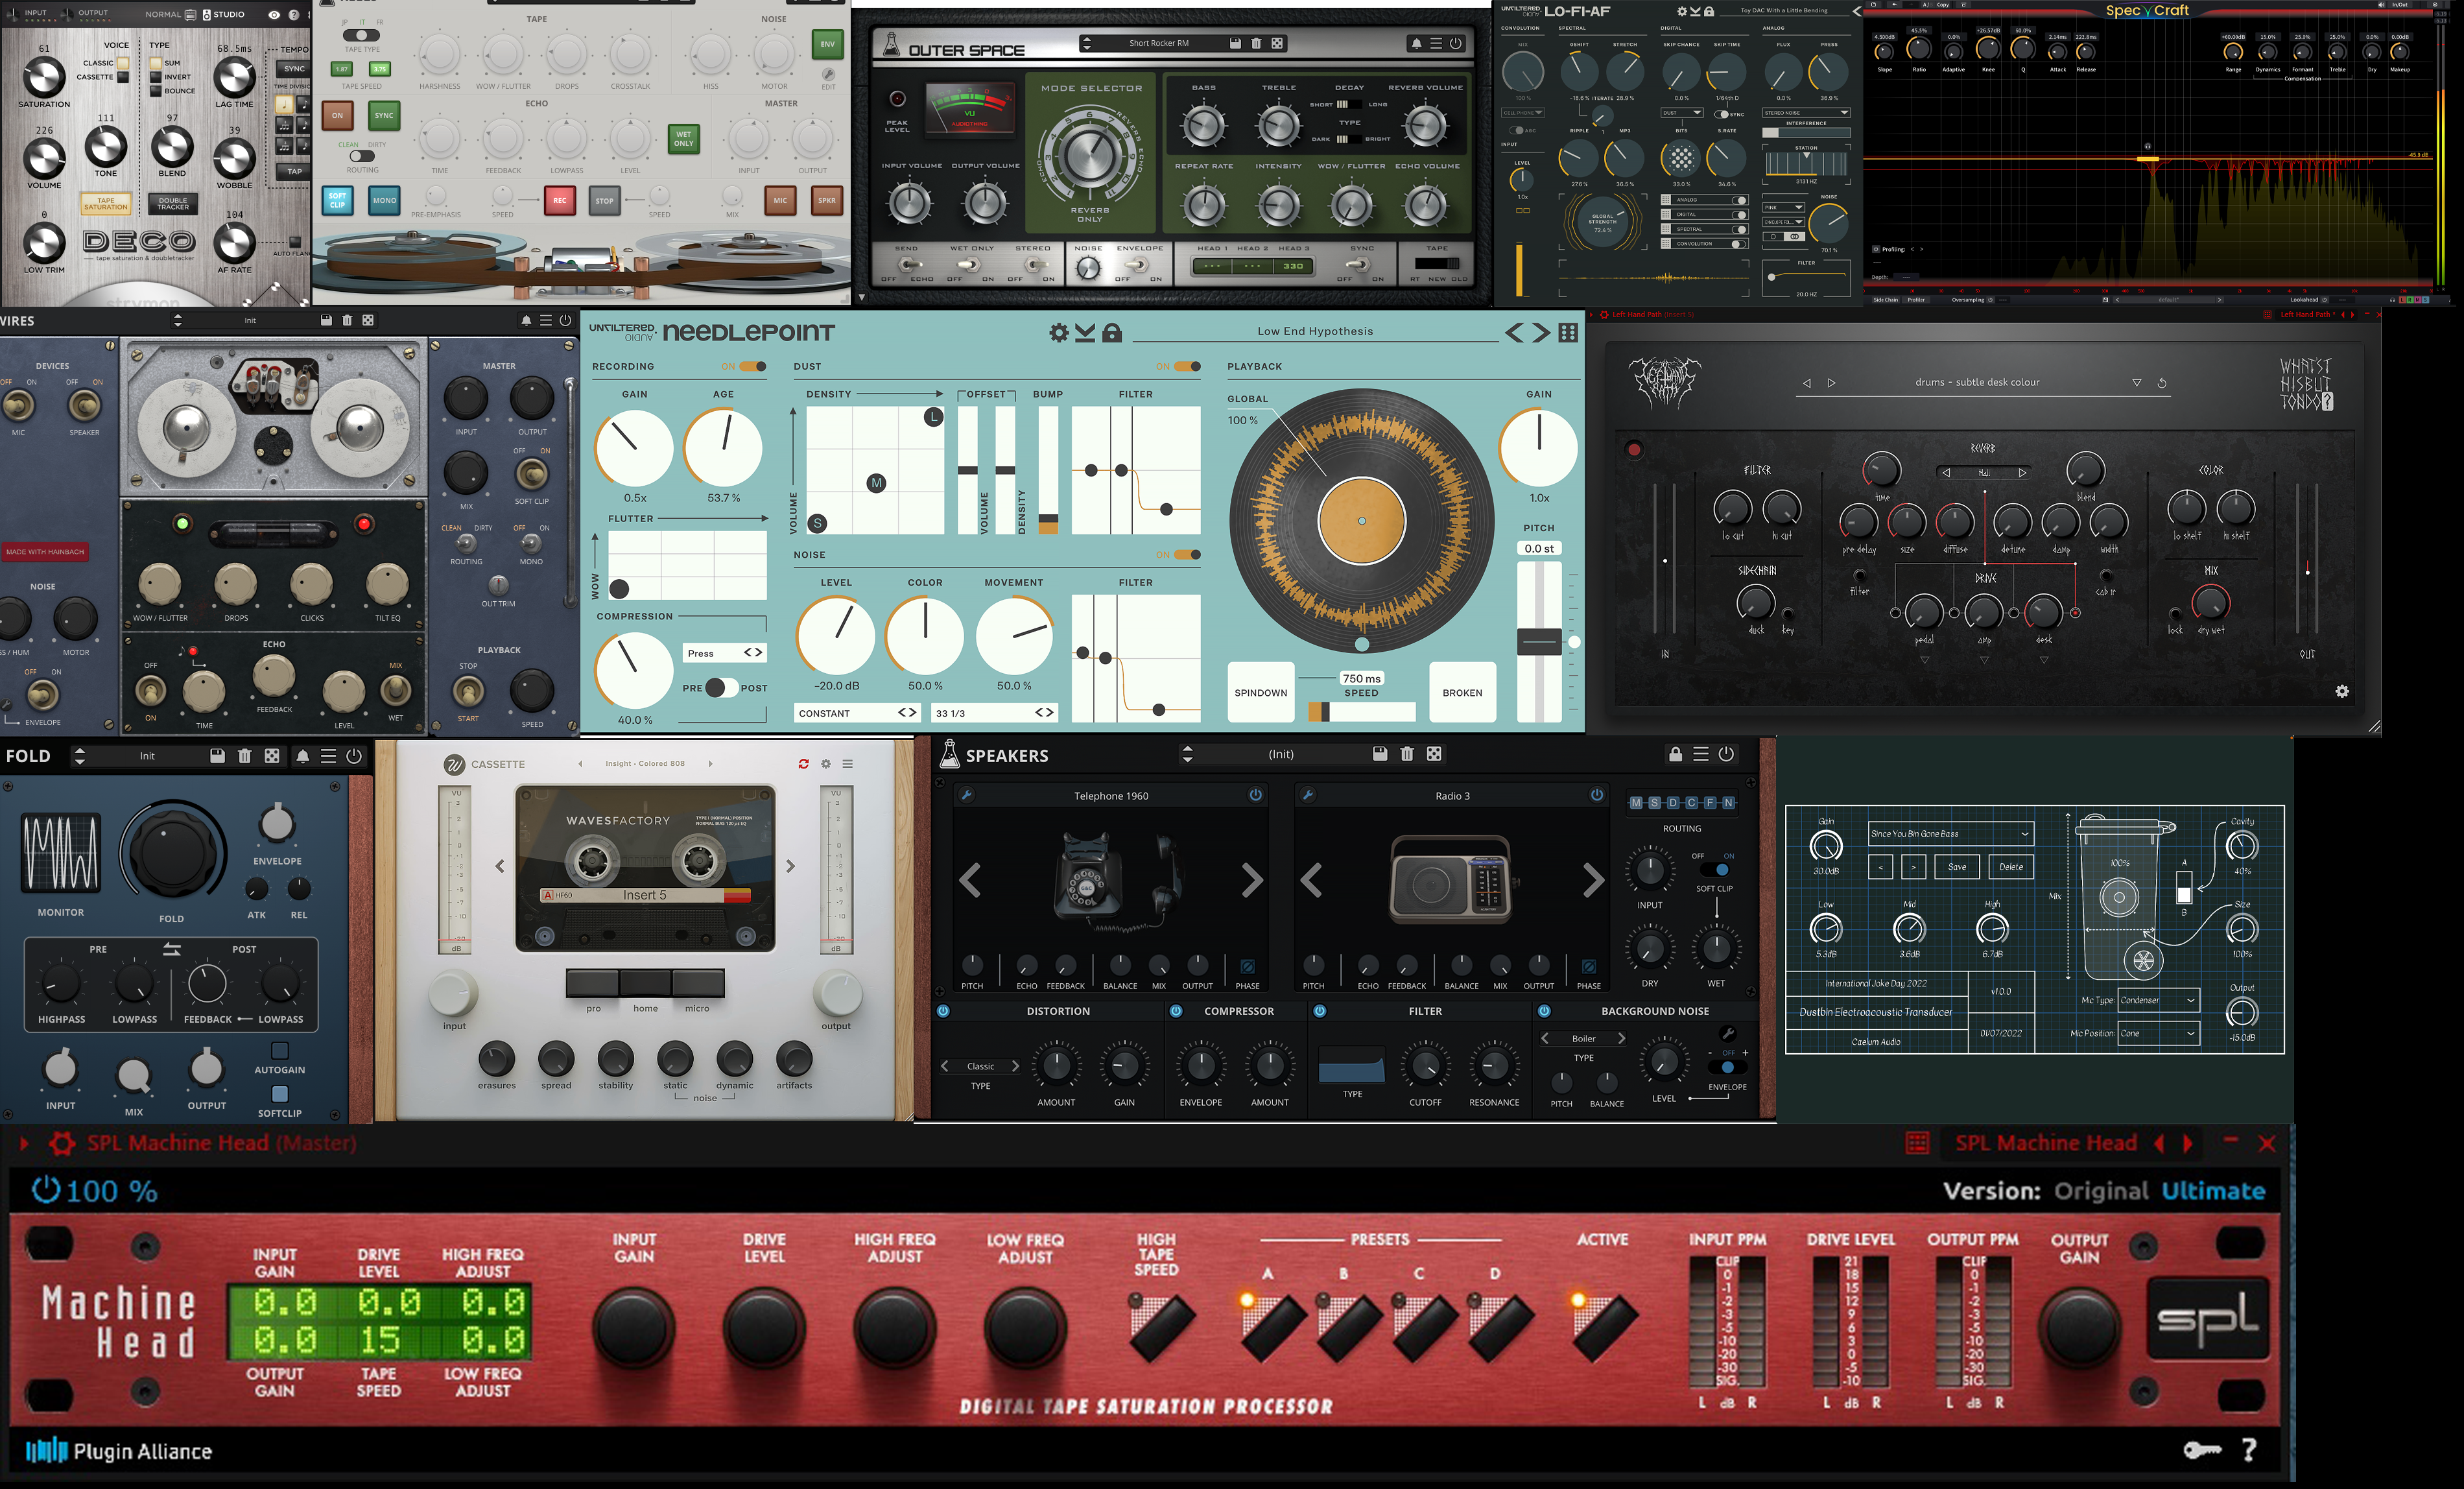Open the drums subtle desk colour preset dropdown
This screenshot has width=2464, height=1489.
pos(2136,383)
